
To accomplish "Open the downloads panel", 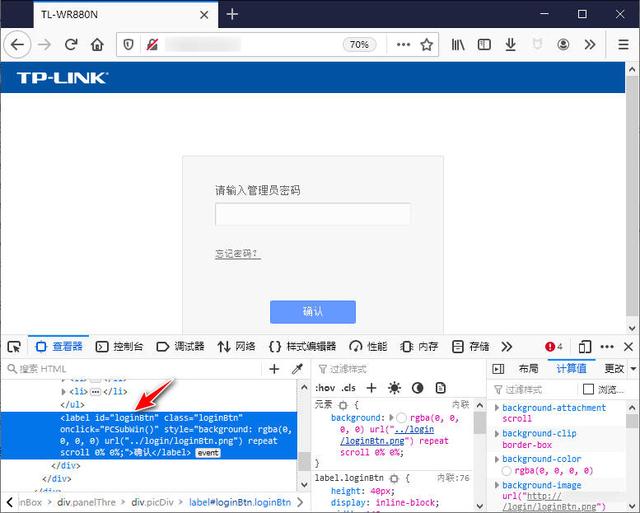I will [x=510, y=44].
